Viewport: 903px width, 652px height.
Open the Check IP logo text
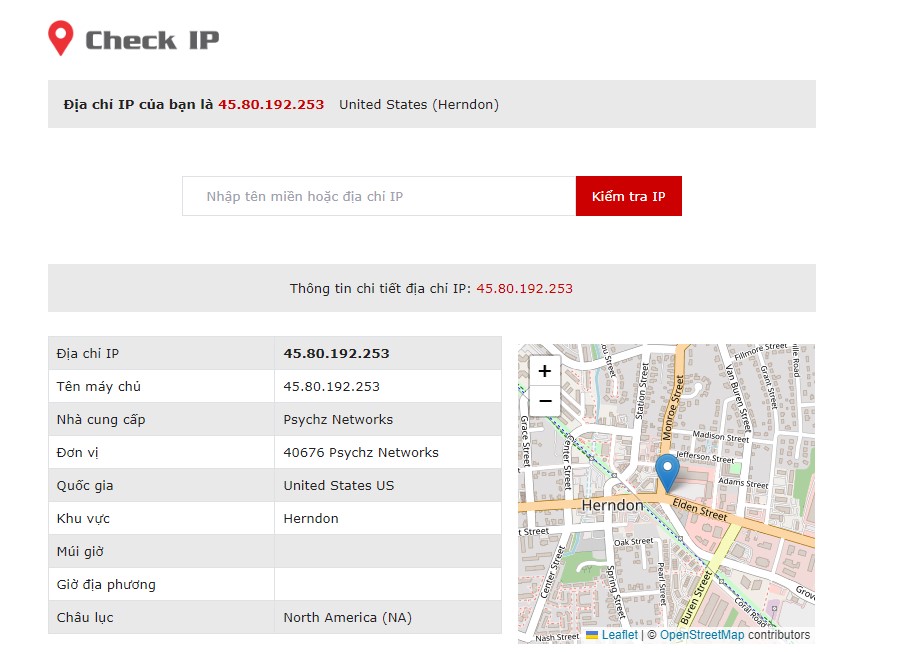(x=152, y=40)
